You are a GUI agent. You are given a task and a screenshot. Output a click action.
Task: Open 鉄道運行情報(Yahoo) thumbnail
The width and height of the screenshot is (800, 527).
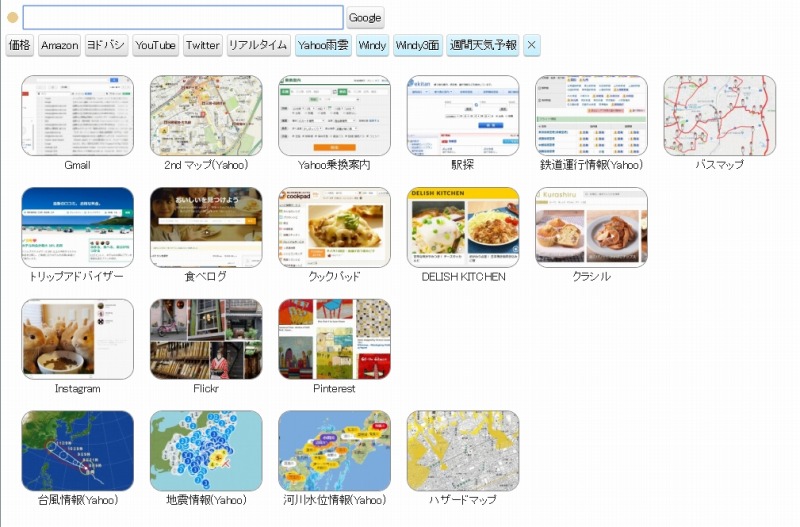(x=591, y=116)
